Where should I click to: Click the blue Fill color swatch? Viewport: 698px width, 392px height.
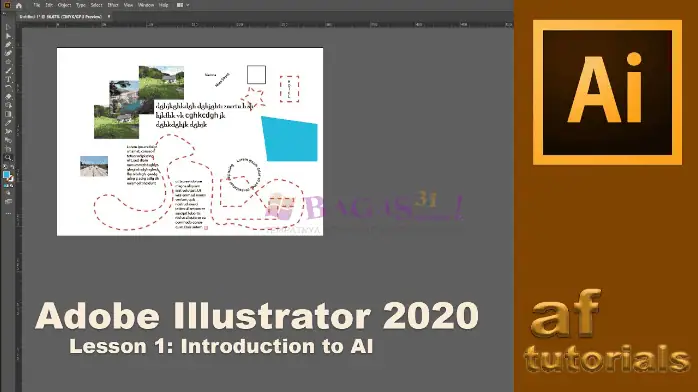tap(6, 174)
